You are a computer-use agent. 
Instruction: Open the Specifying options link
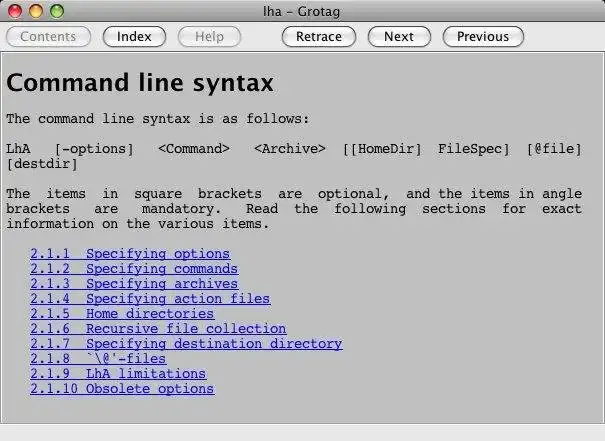pyautogui.click(x=130, y=254)
